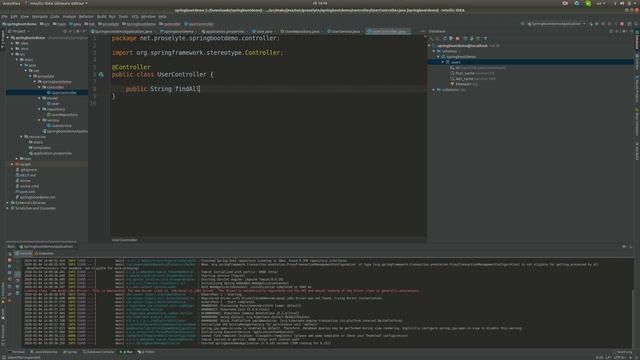Select the first_name column in Database panel

pyautogui.click(x=464, y=73)
